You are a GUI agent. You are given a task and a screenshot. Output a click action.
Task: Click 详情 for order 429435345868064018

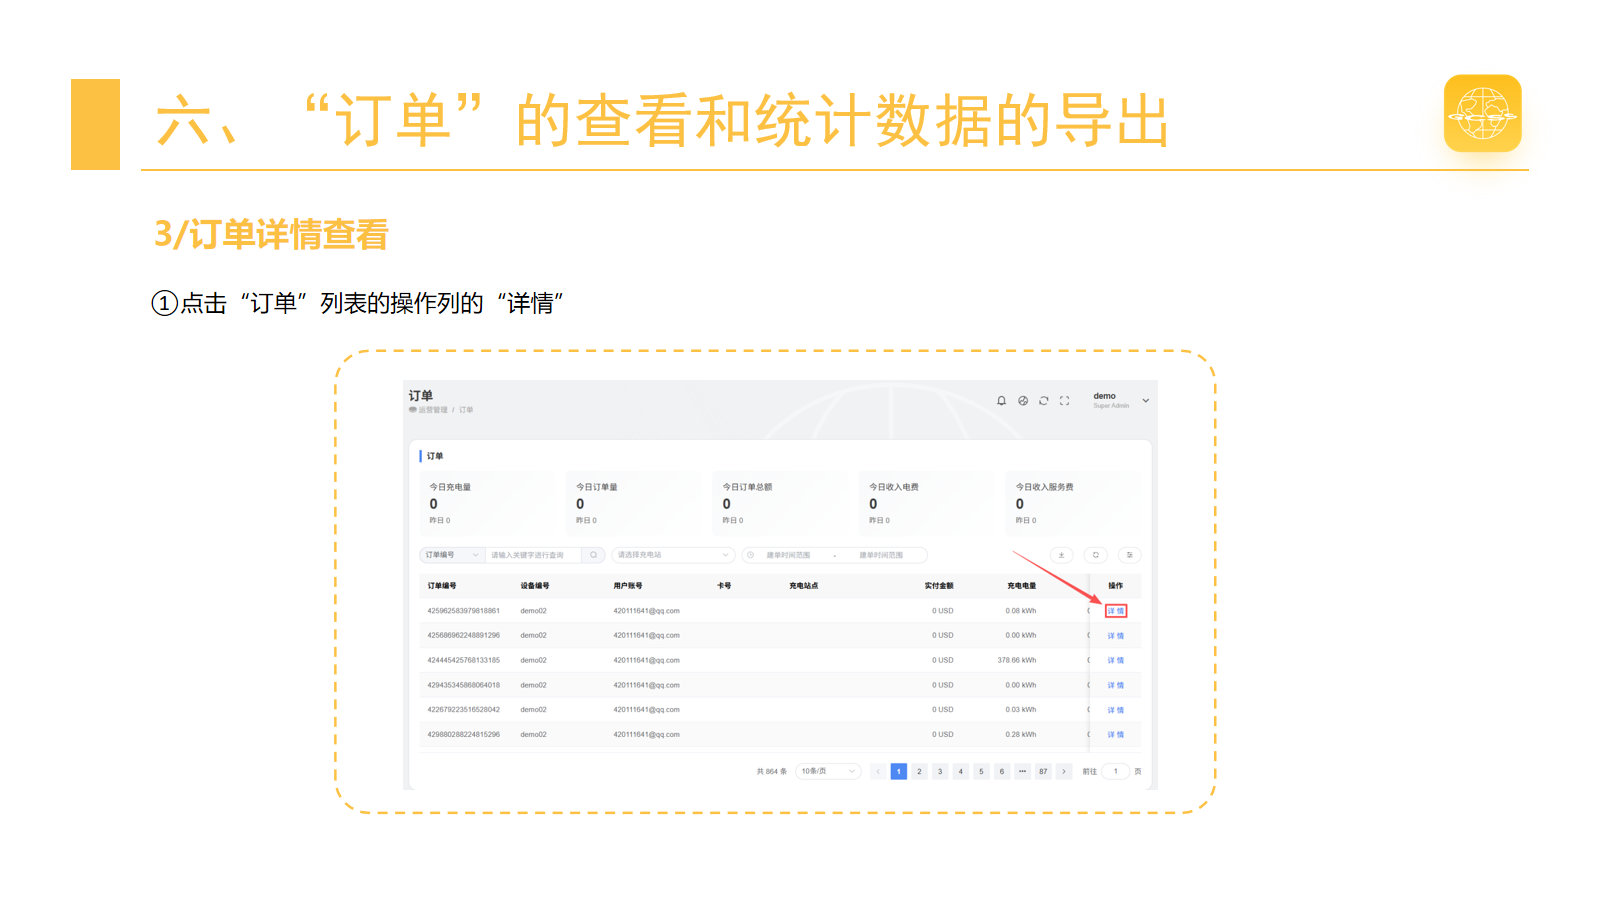[x=1116, y=685]
